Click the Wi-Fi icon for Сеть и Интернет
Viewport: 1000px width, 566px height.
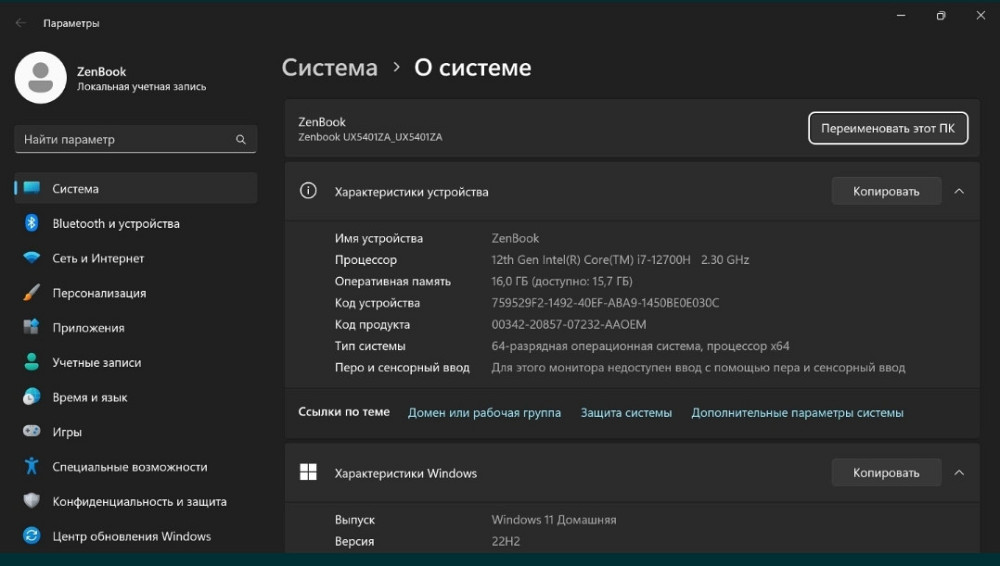point(32,258)
